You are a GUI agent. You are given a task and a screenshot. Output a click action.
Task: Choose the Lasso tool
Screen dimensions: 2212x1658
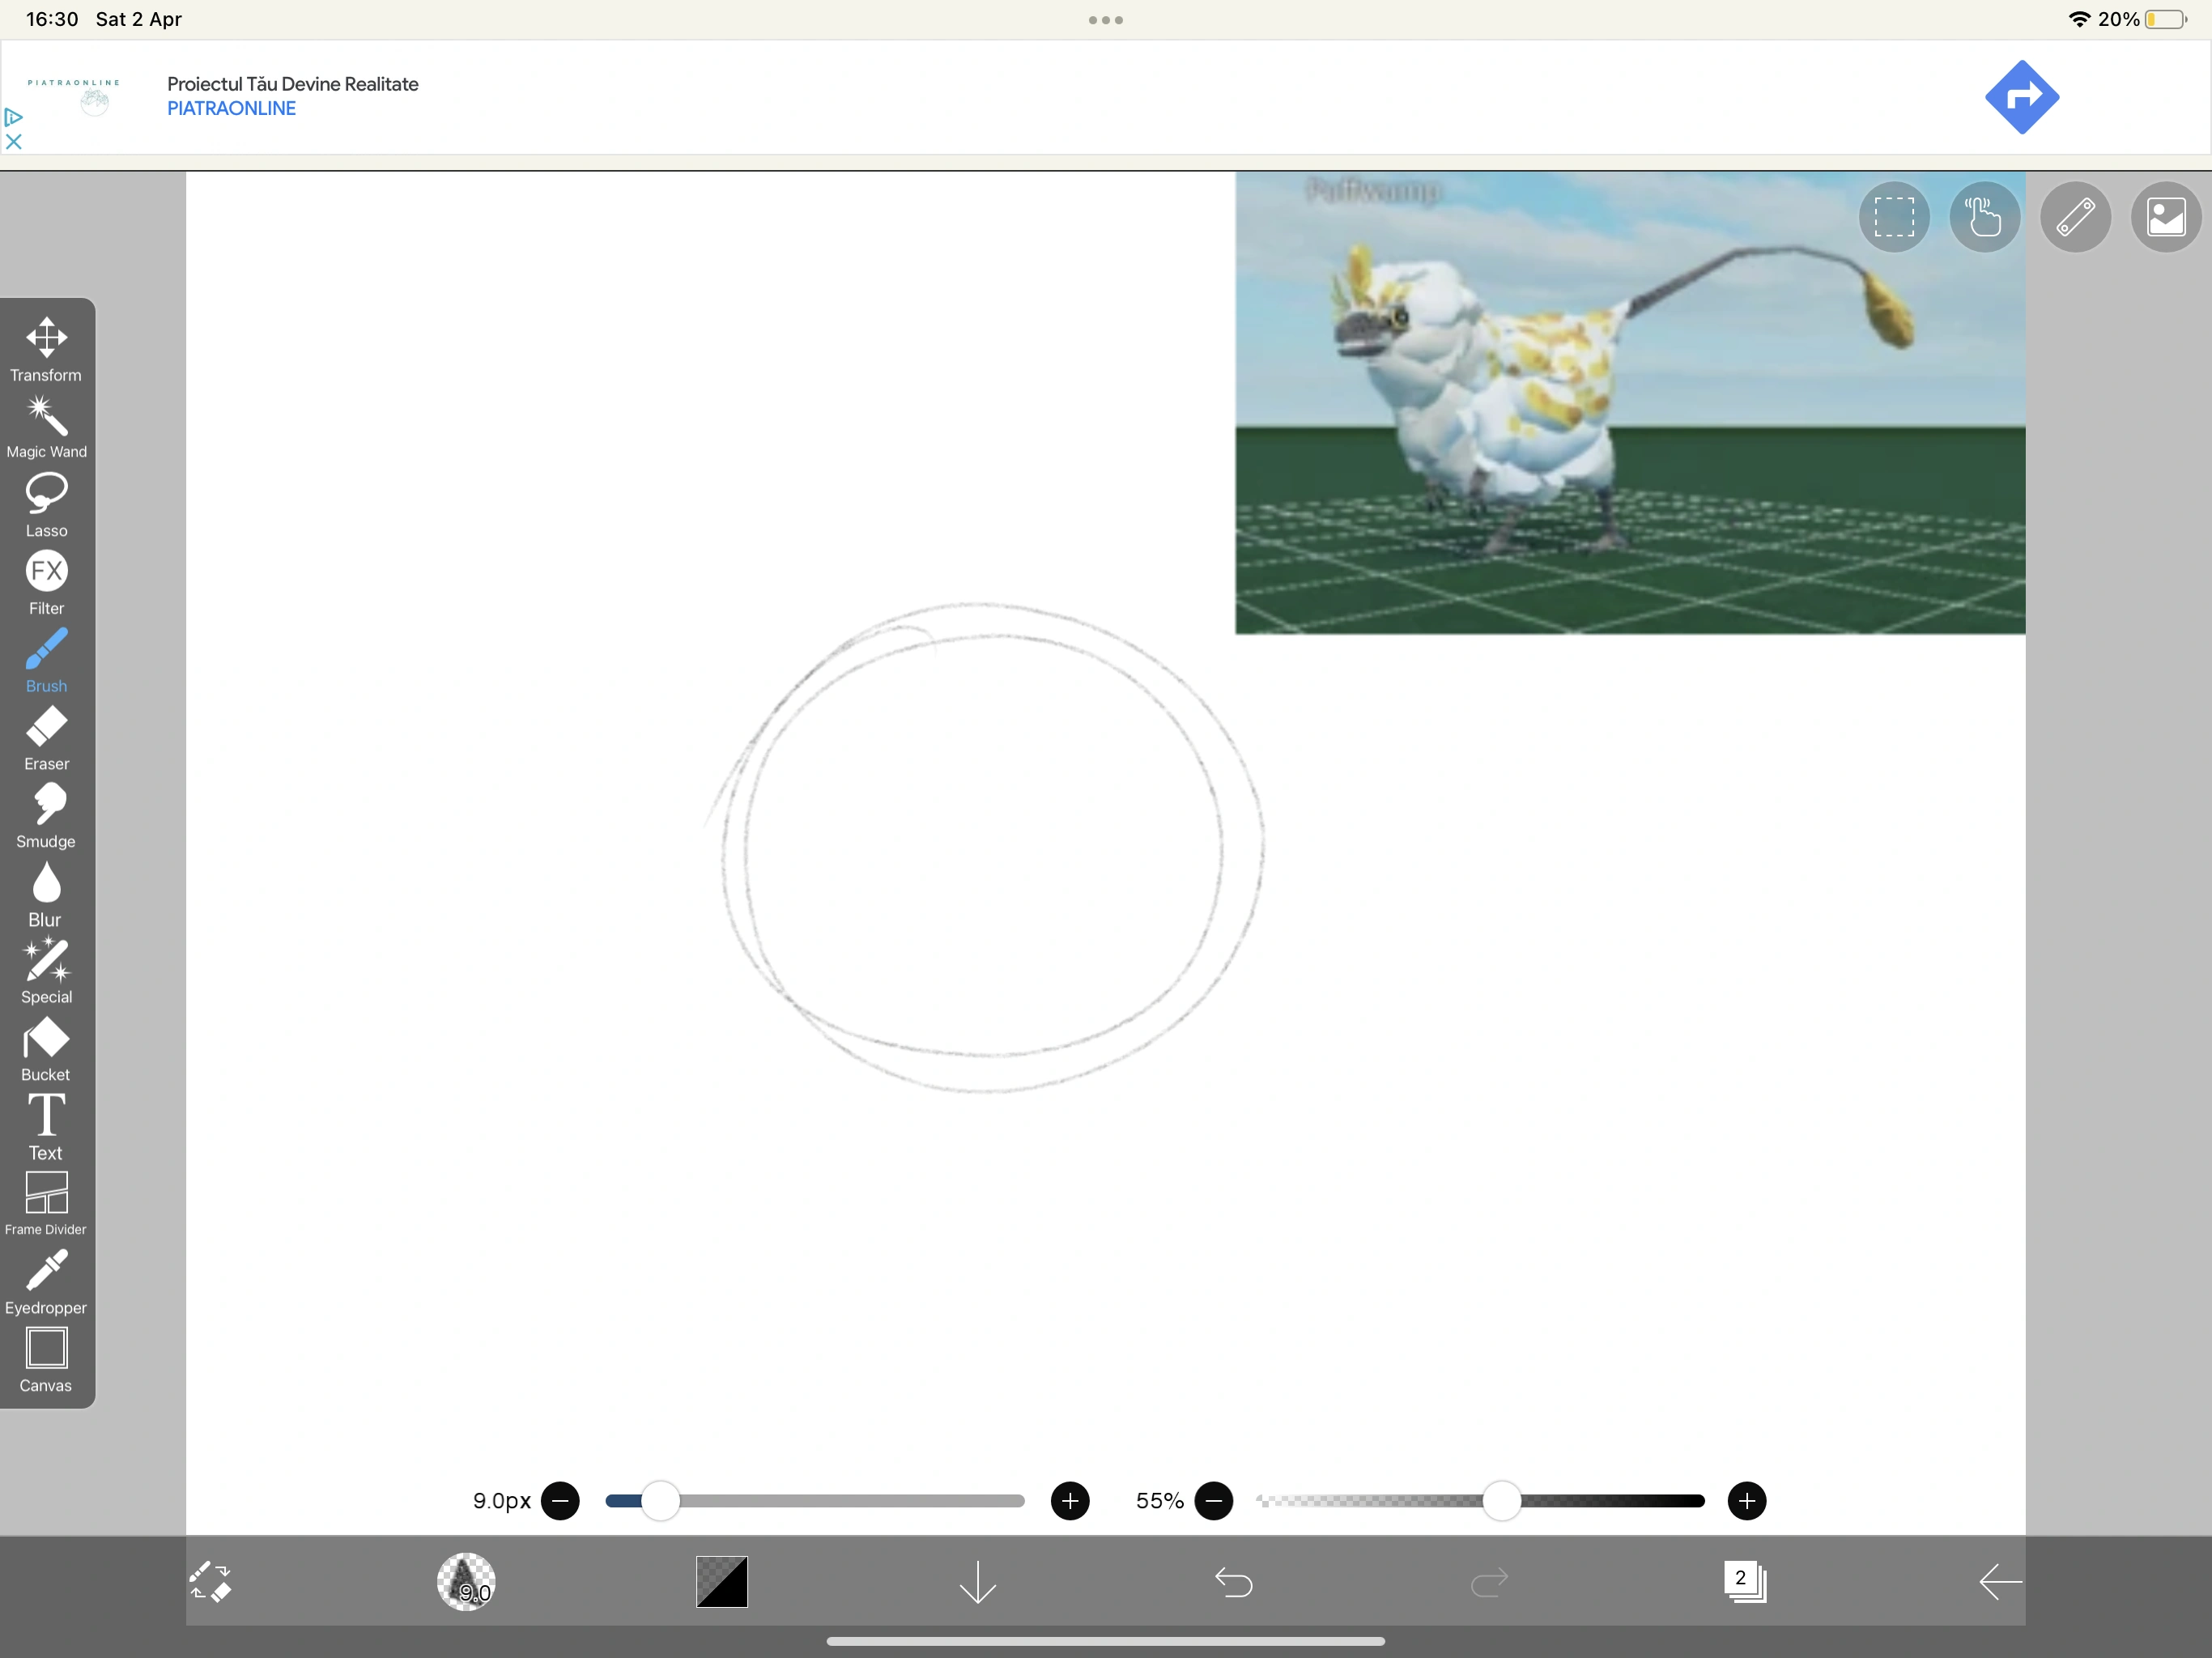pos(46,504)
